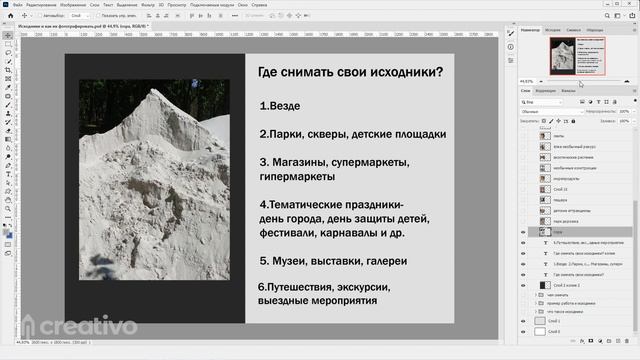
Task: Click the trash delete layer icon
Action: [627, 341]
